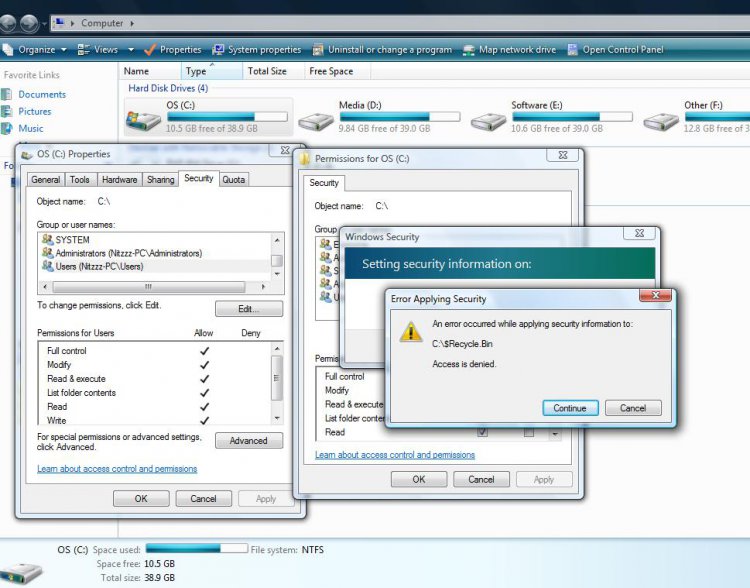The image size is (750, 588).
Task: Close the Error Applying Security dialog
Action: click(656, 295)
